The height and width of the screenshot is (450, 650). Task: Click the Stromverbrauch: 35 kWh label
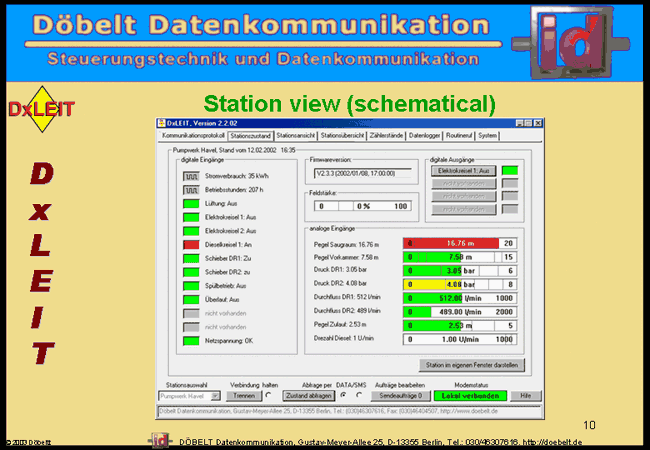click(x=237, y=176)
